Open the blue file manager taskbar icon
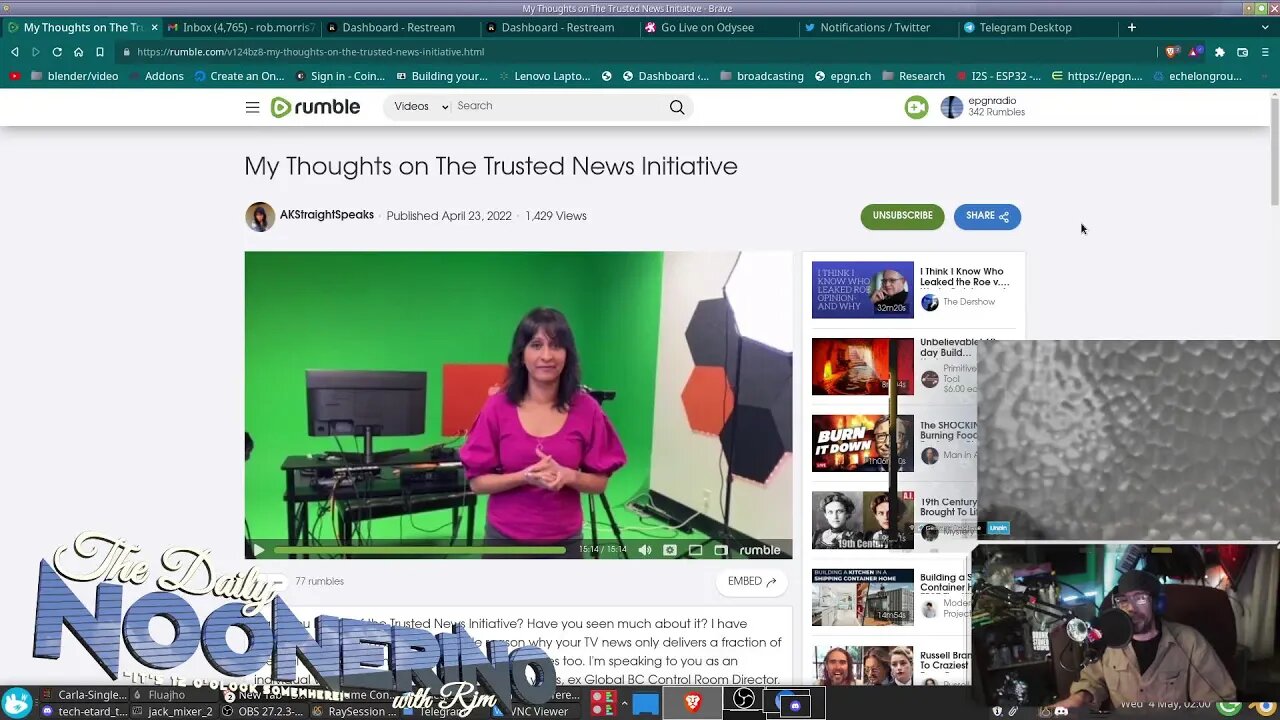The height and width of the screenshot is (720, 1280). click(x=646, y=704)
